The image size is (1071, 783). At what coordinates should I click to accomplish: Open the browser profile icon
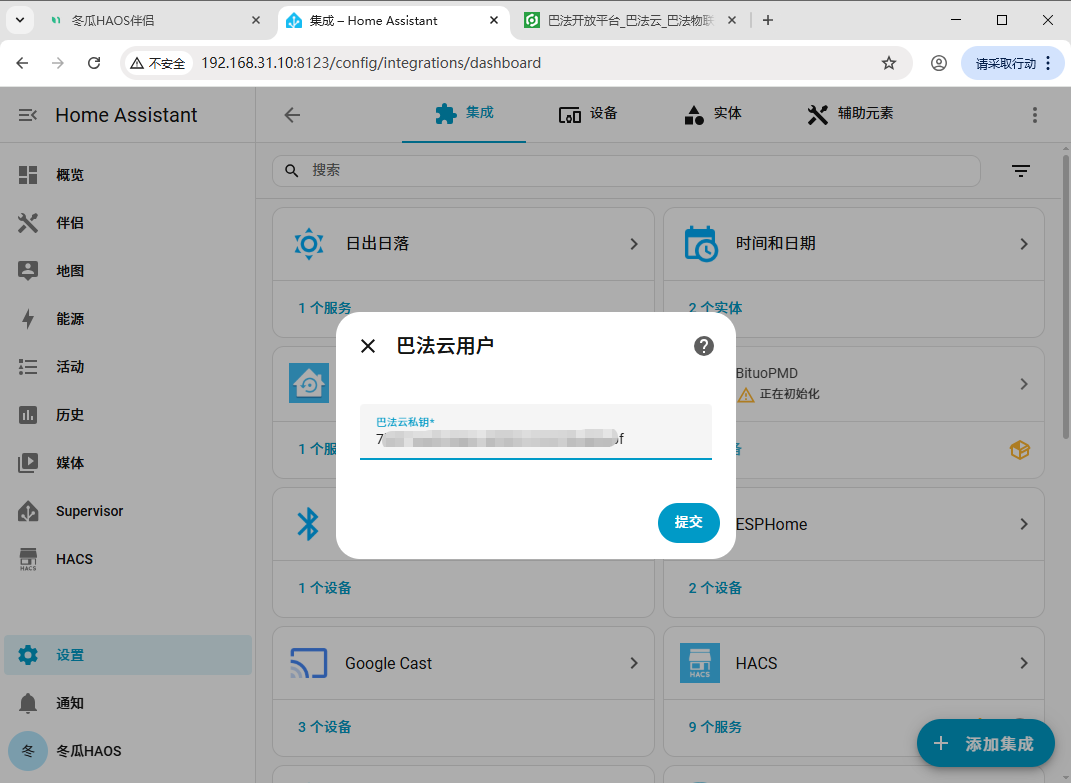[939, 64]
